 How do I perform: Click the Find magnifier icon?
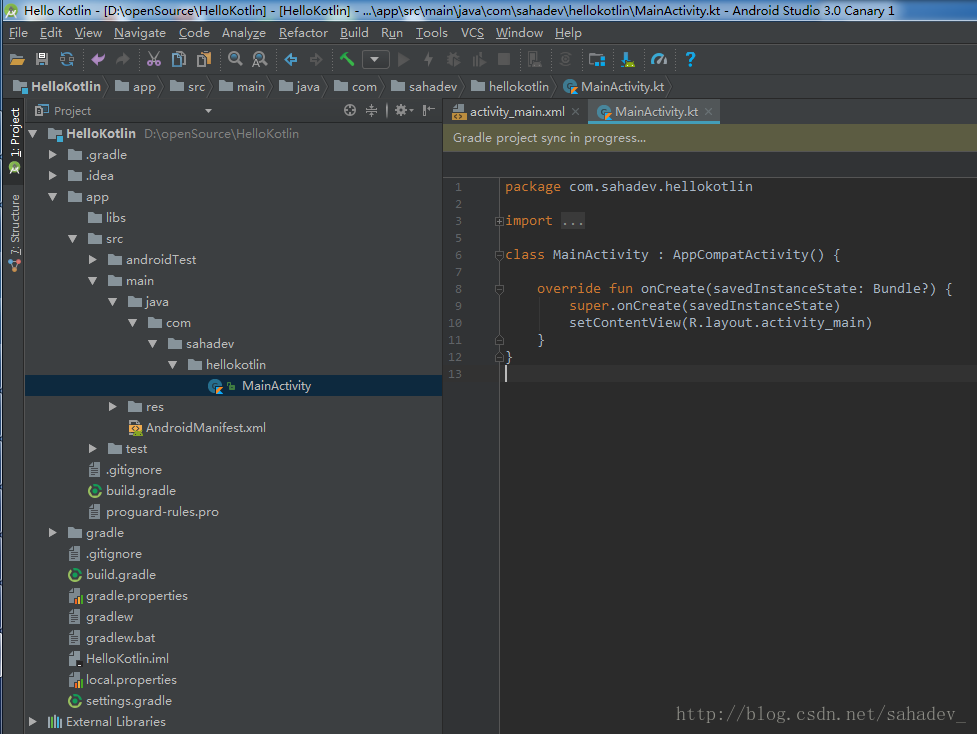click(x=235, y=60)
